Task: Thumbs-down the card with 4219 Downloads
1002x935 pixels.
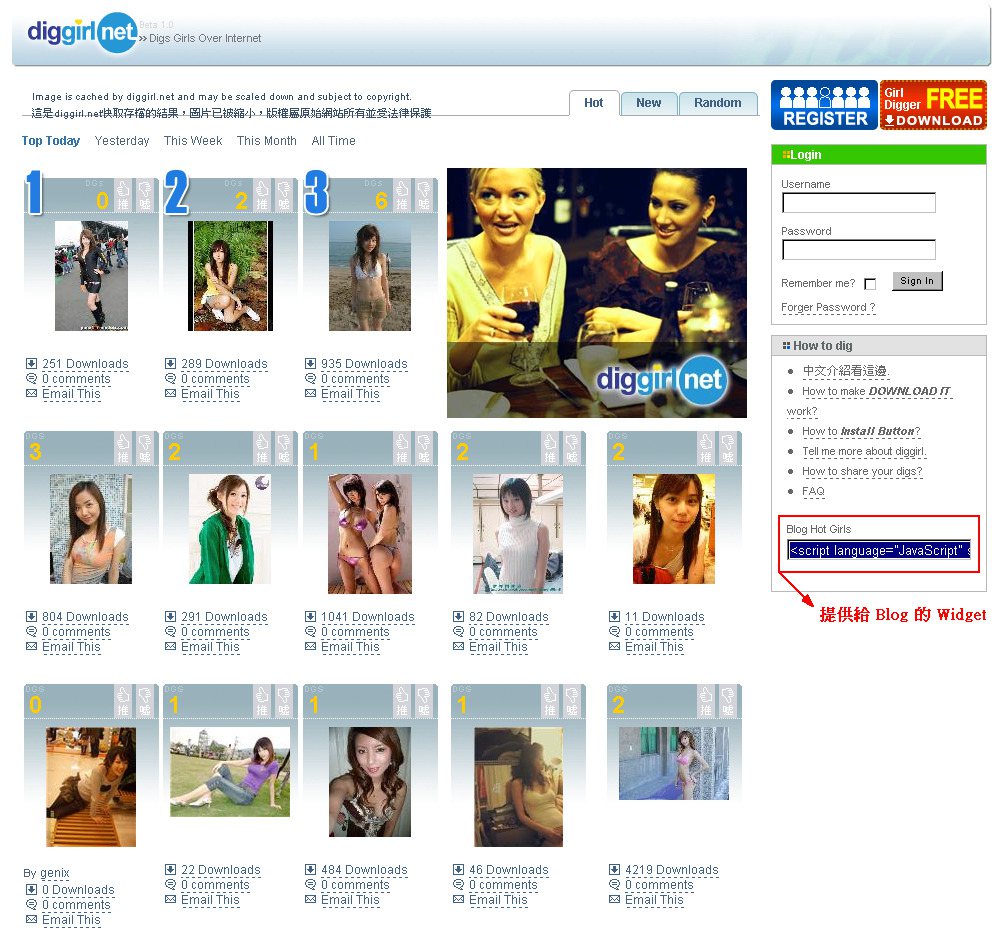Action: coord(727,701)
